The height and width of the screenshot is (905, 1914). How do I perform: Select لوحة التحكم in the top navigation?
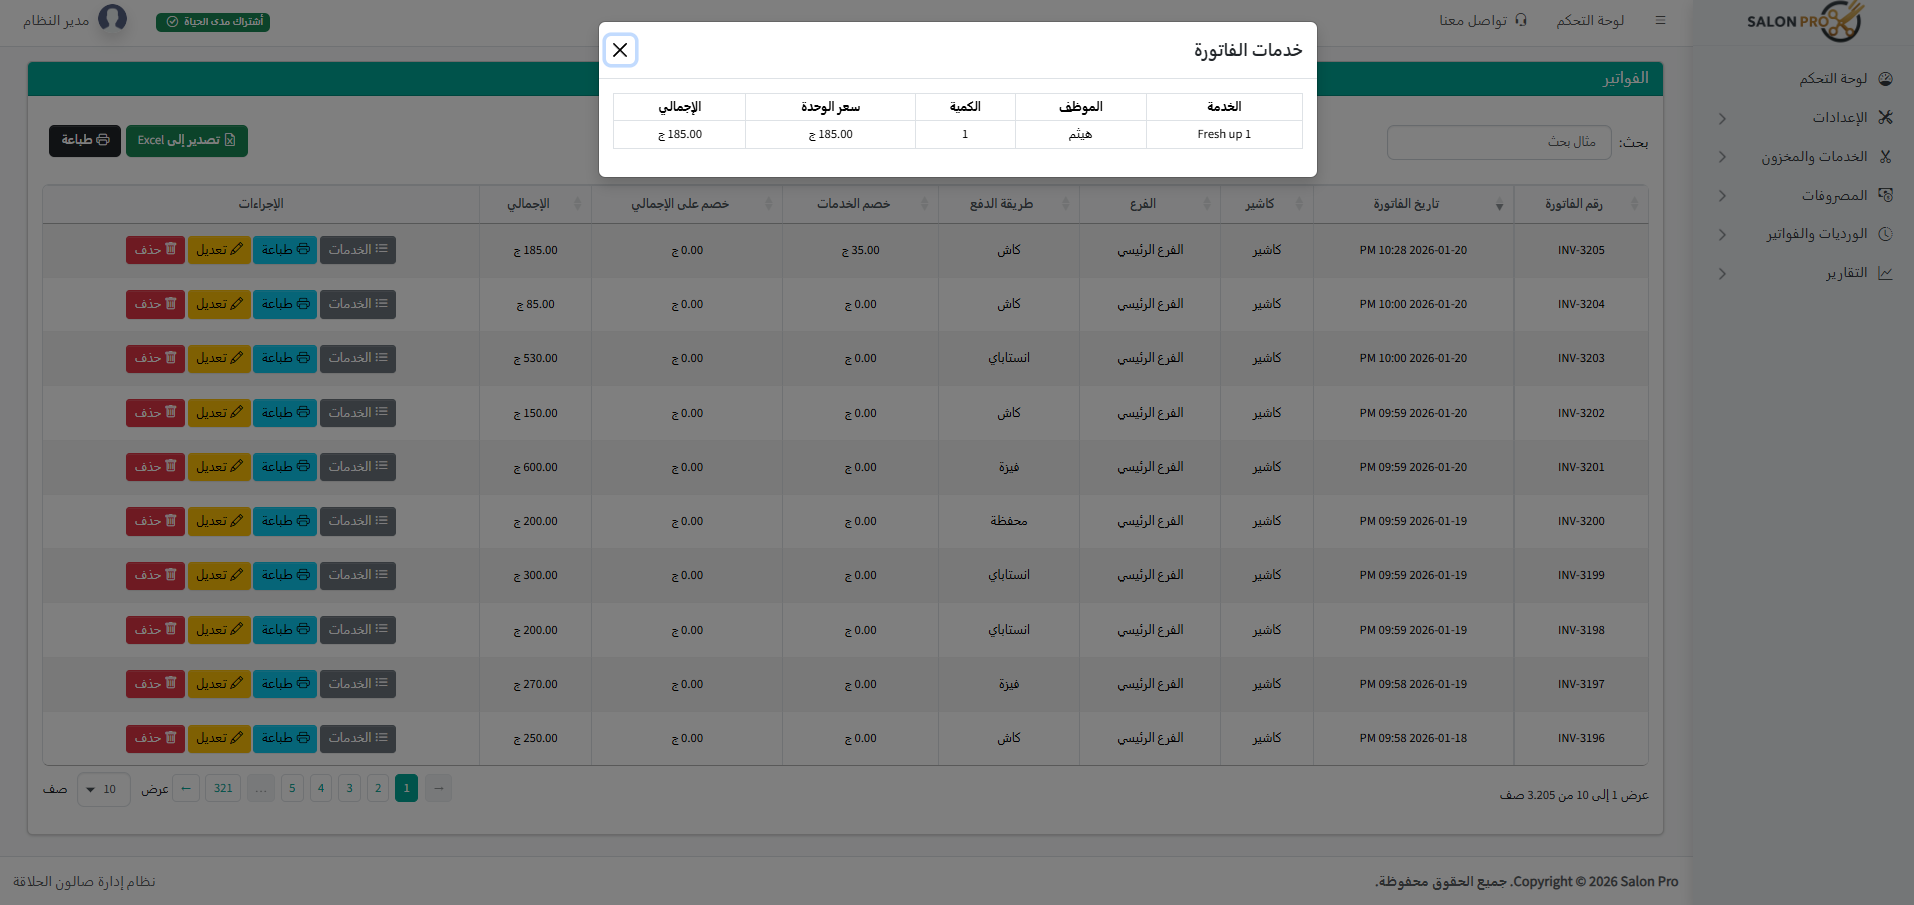coord(1589,20)
